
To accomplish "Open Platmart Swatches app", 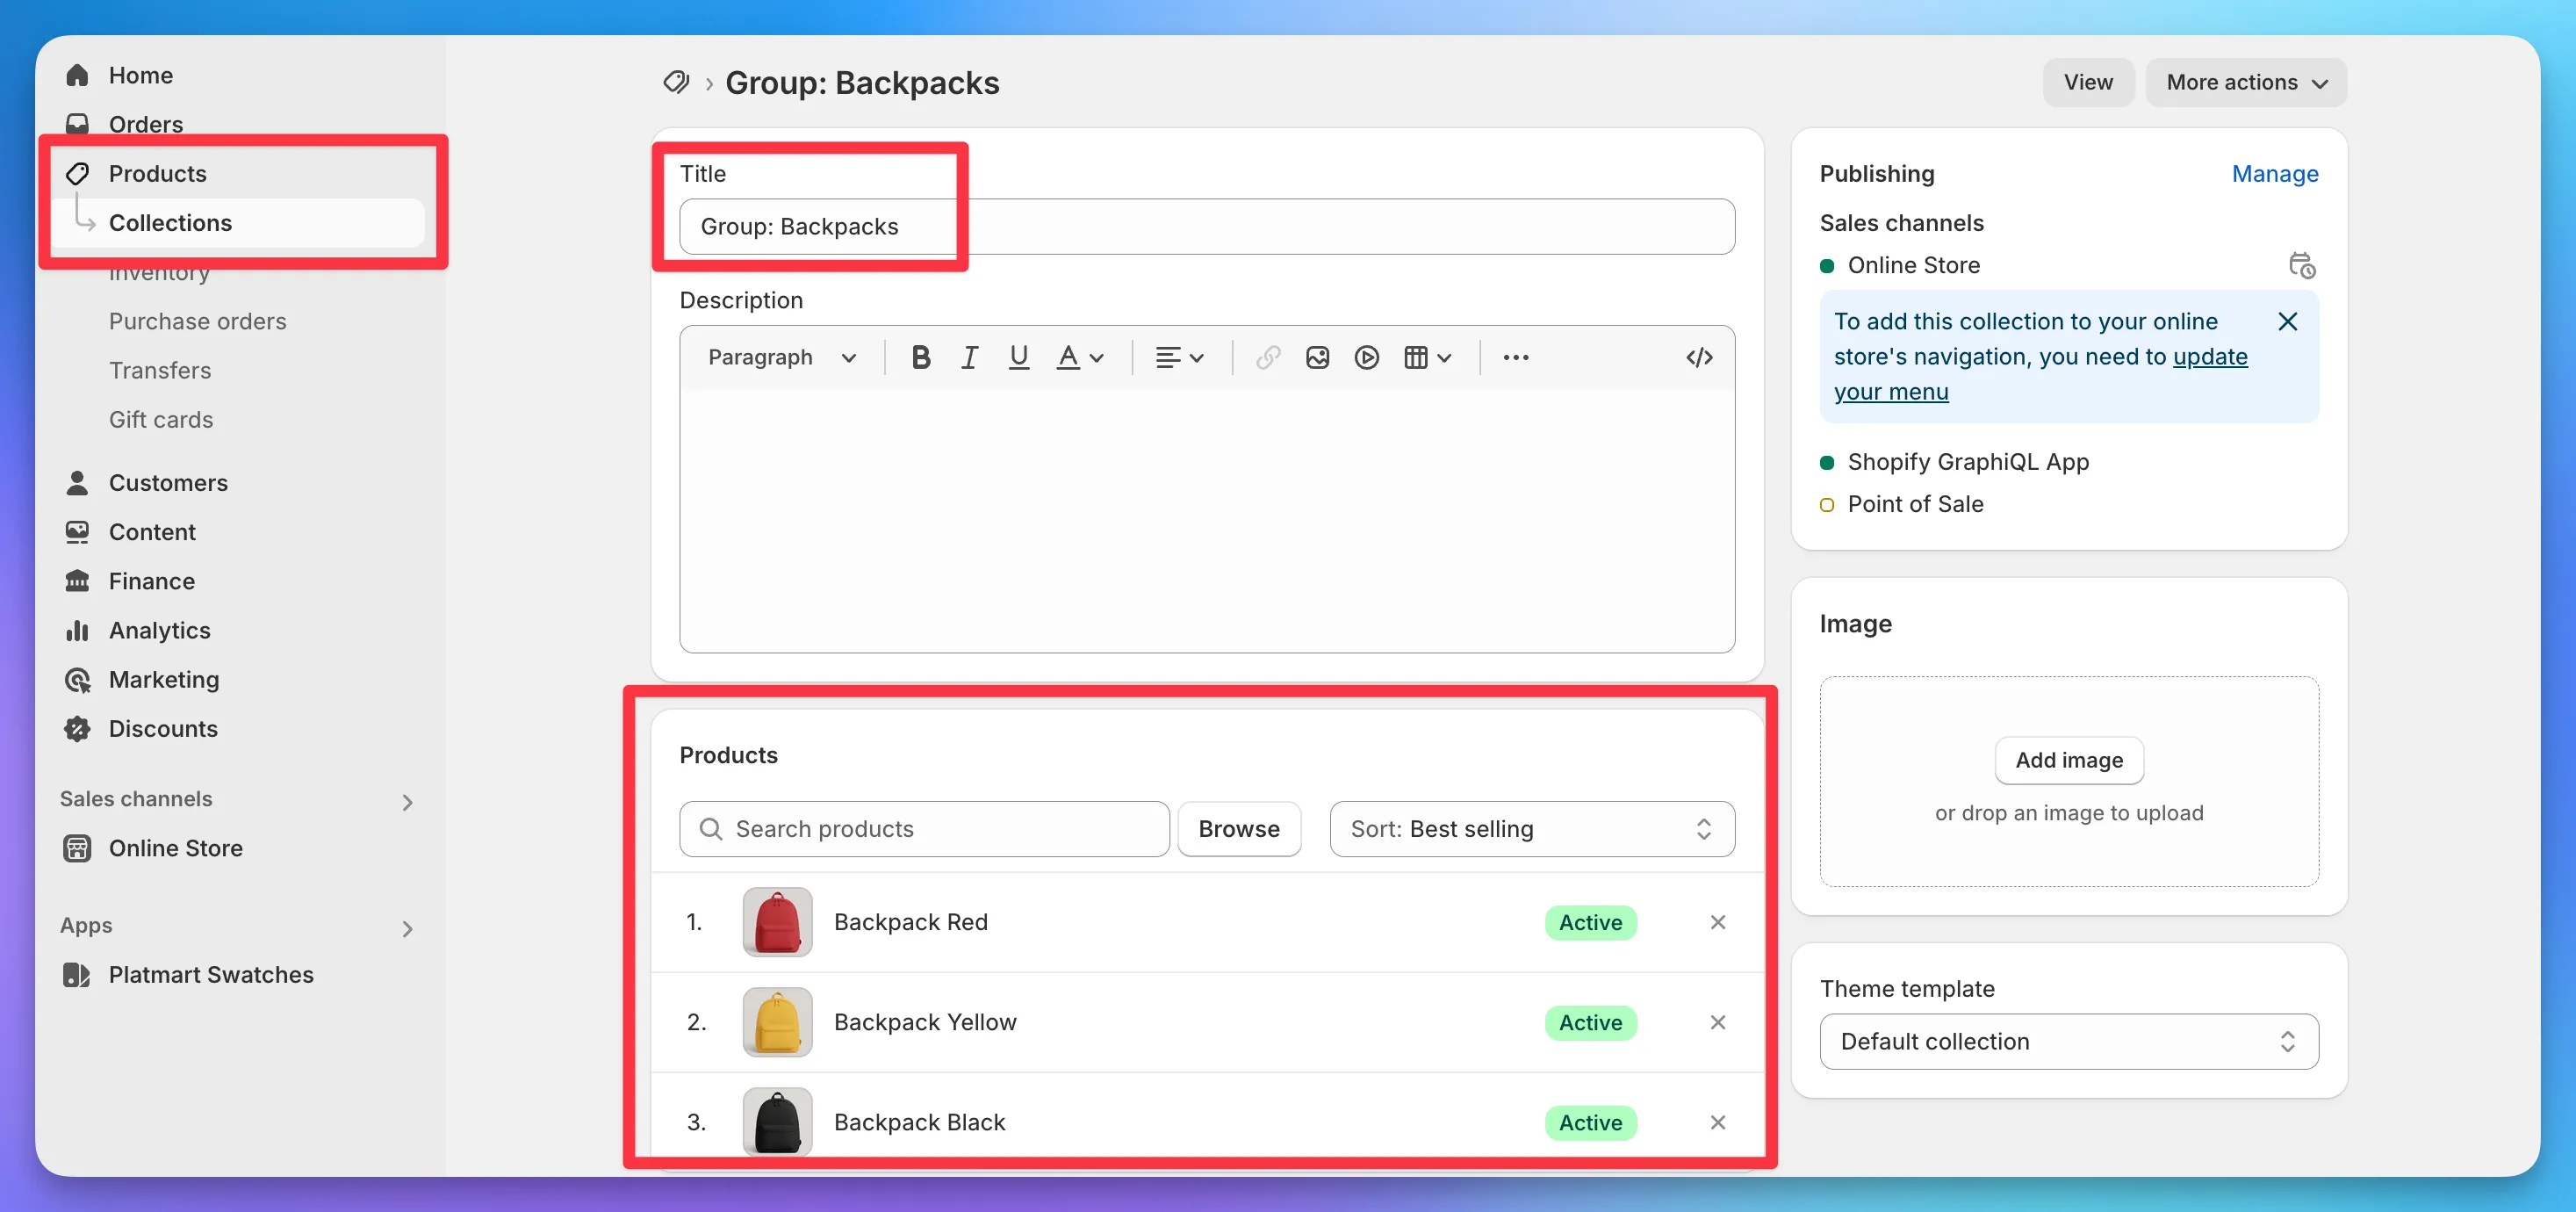I will click(211, 974).
